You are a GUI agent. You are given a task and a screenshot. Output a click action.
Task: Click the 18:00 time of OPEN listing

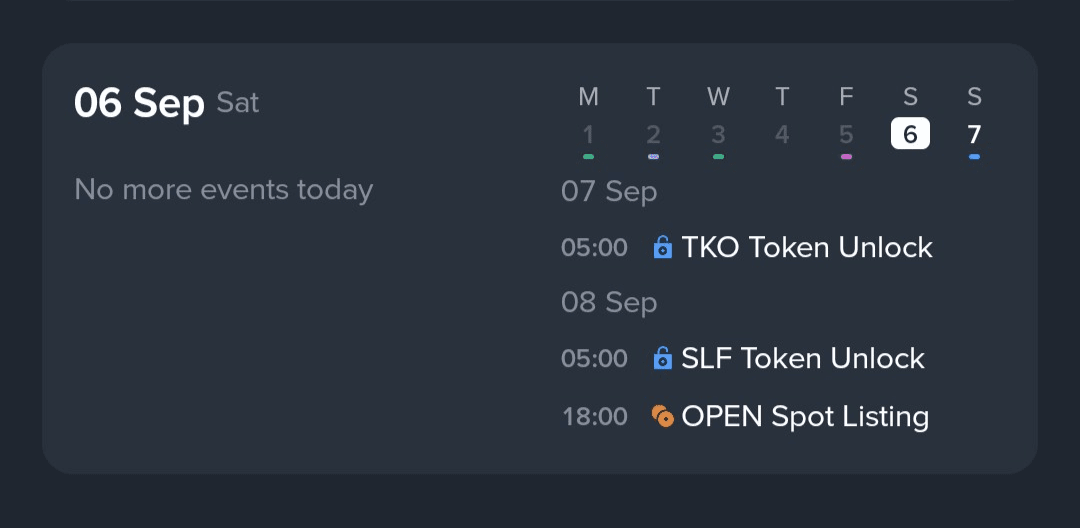(595, 416)
